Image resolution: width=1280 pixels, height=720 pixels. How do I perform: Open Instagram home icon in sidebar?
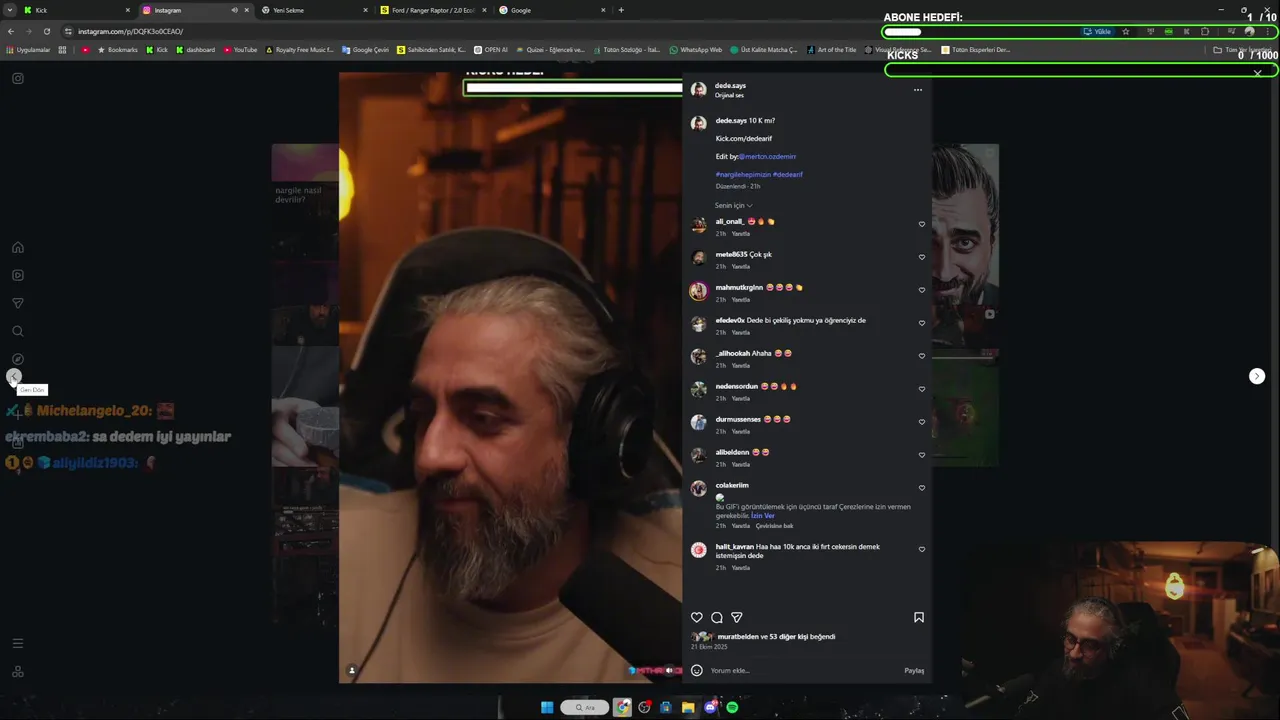pos(18,247)
